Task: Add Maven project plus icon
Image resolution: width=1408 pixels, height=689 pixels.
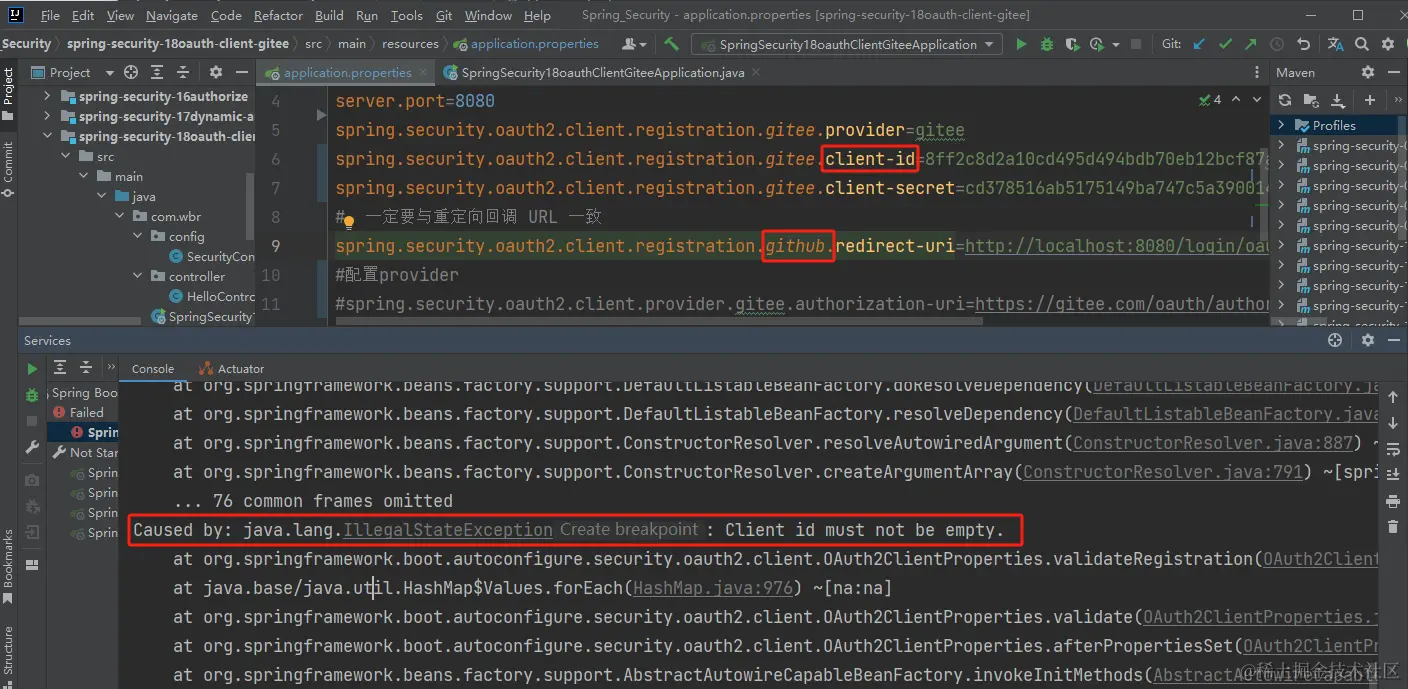Action: pos(1370,100)
